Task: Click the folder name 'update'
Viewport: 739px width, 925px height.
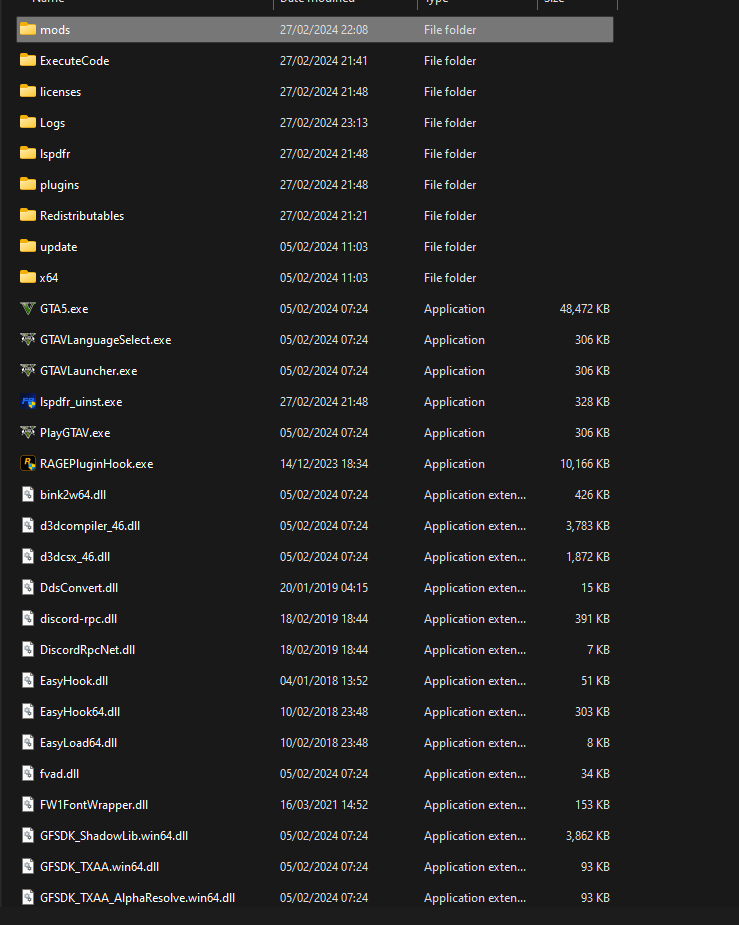Action: point(58,247)
